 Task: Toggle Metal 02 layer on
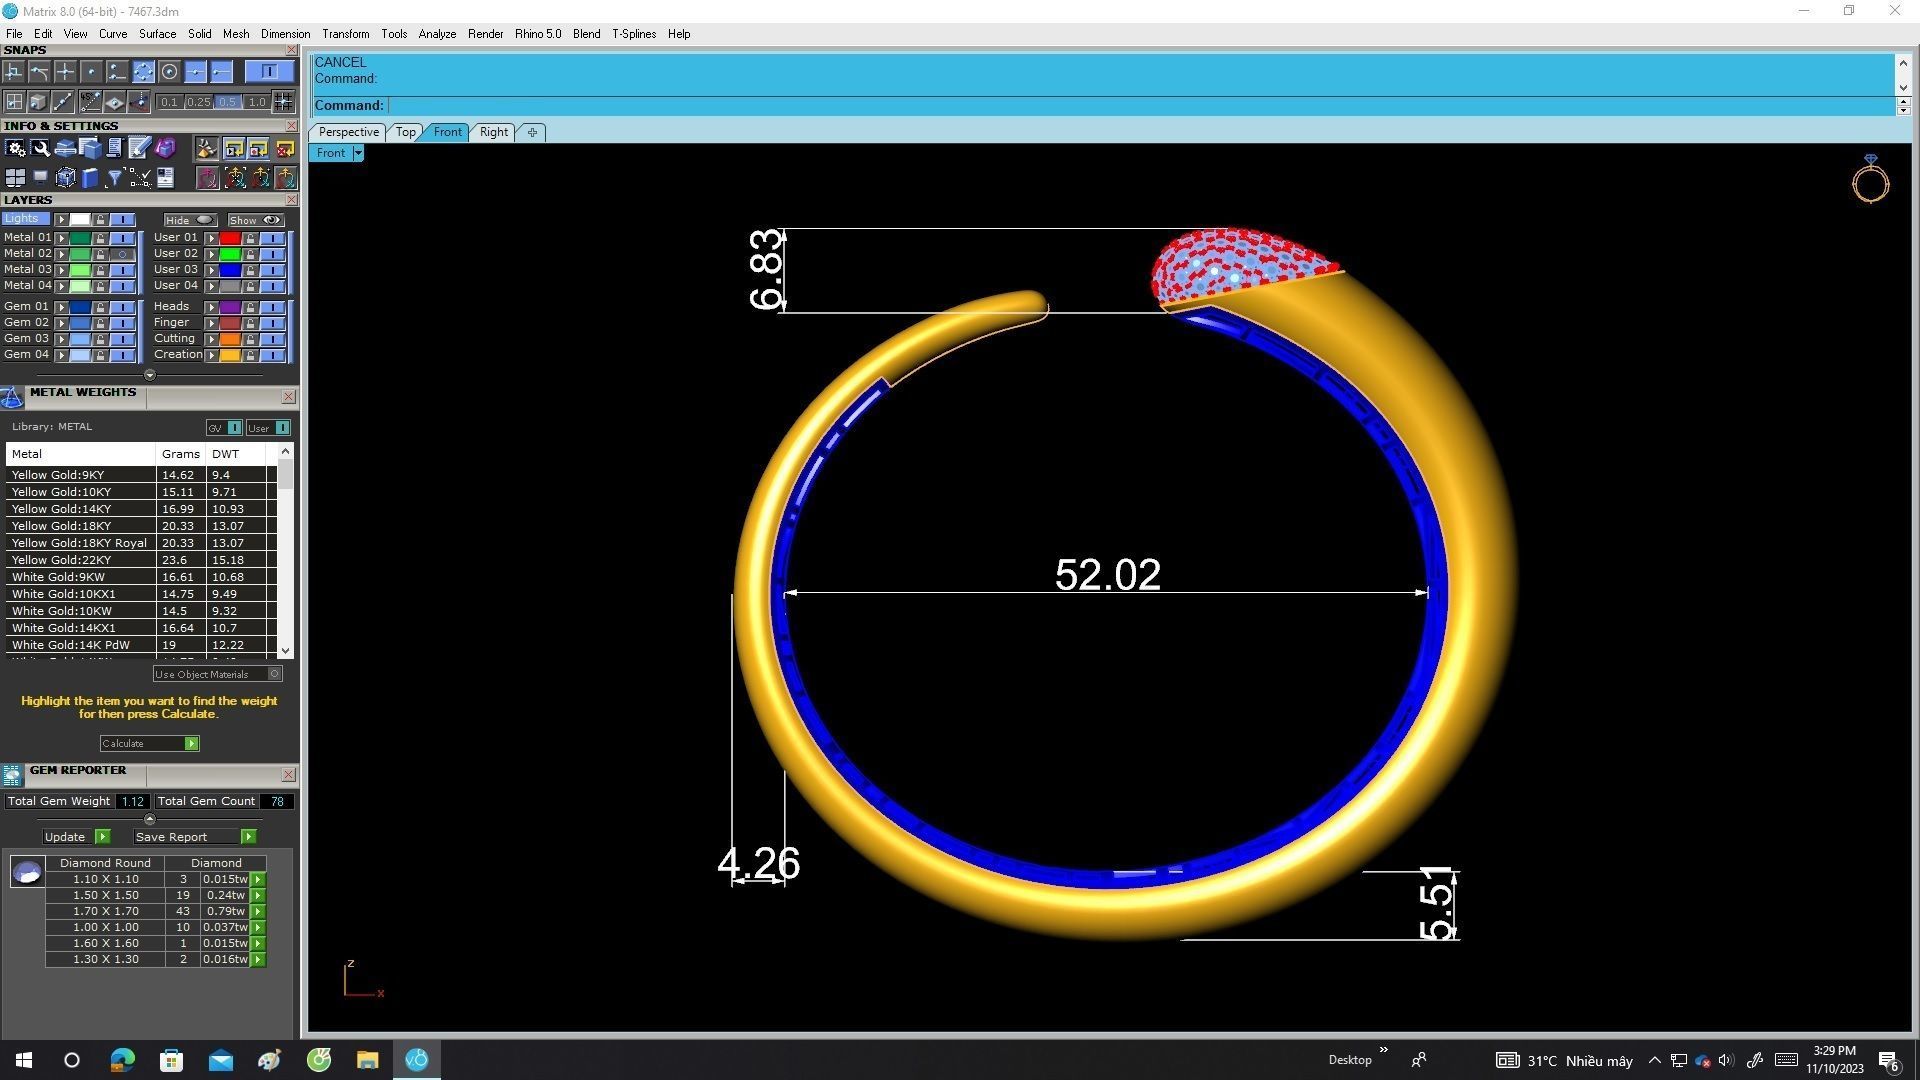[x=122, y=254]
